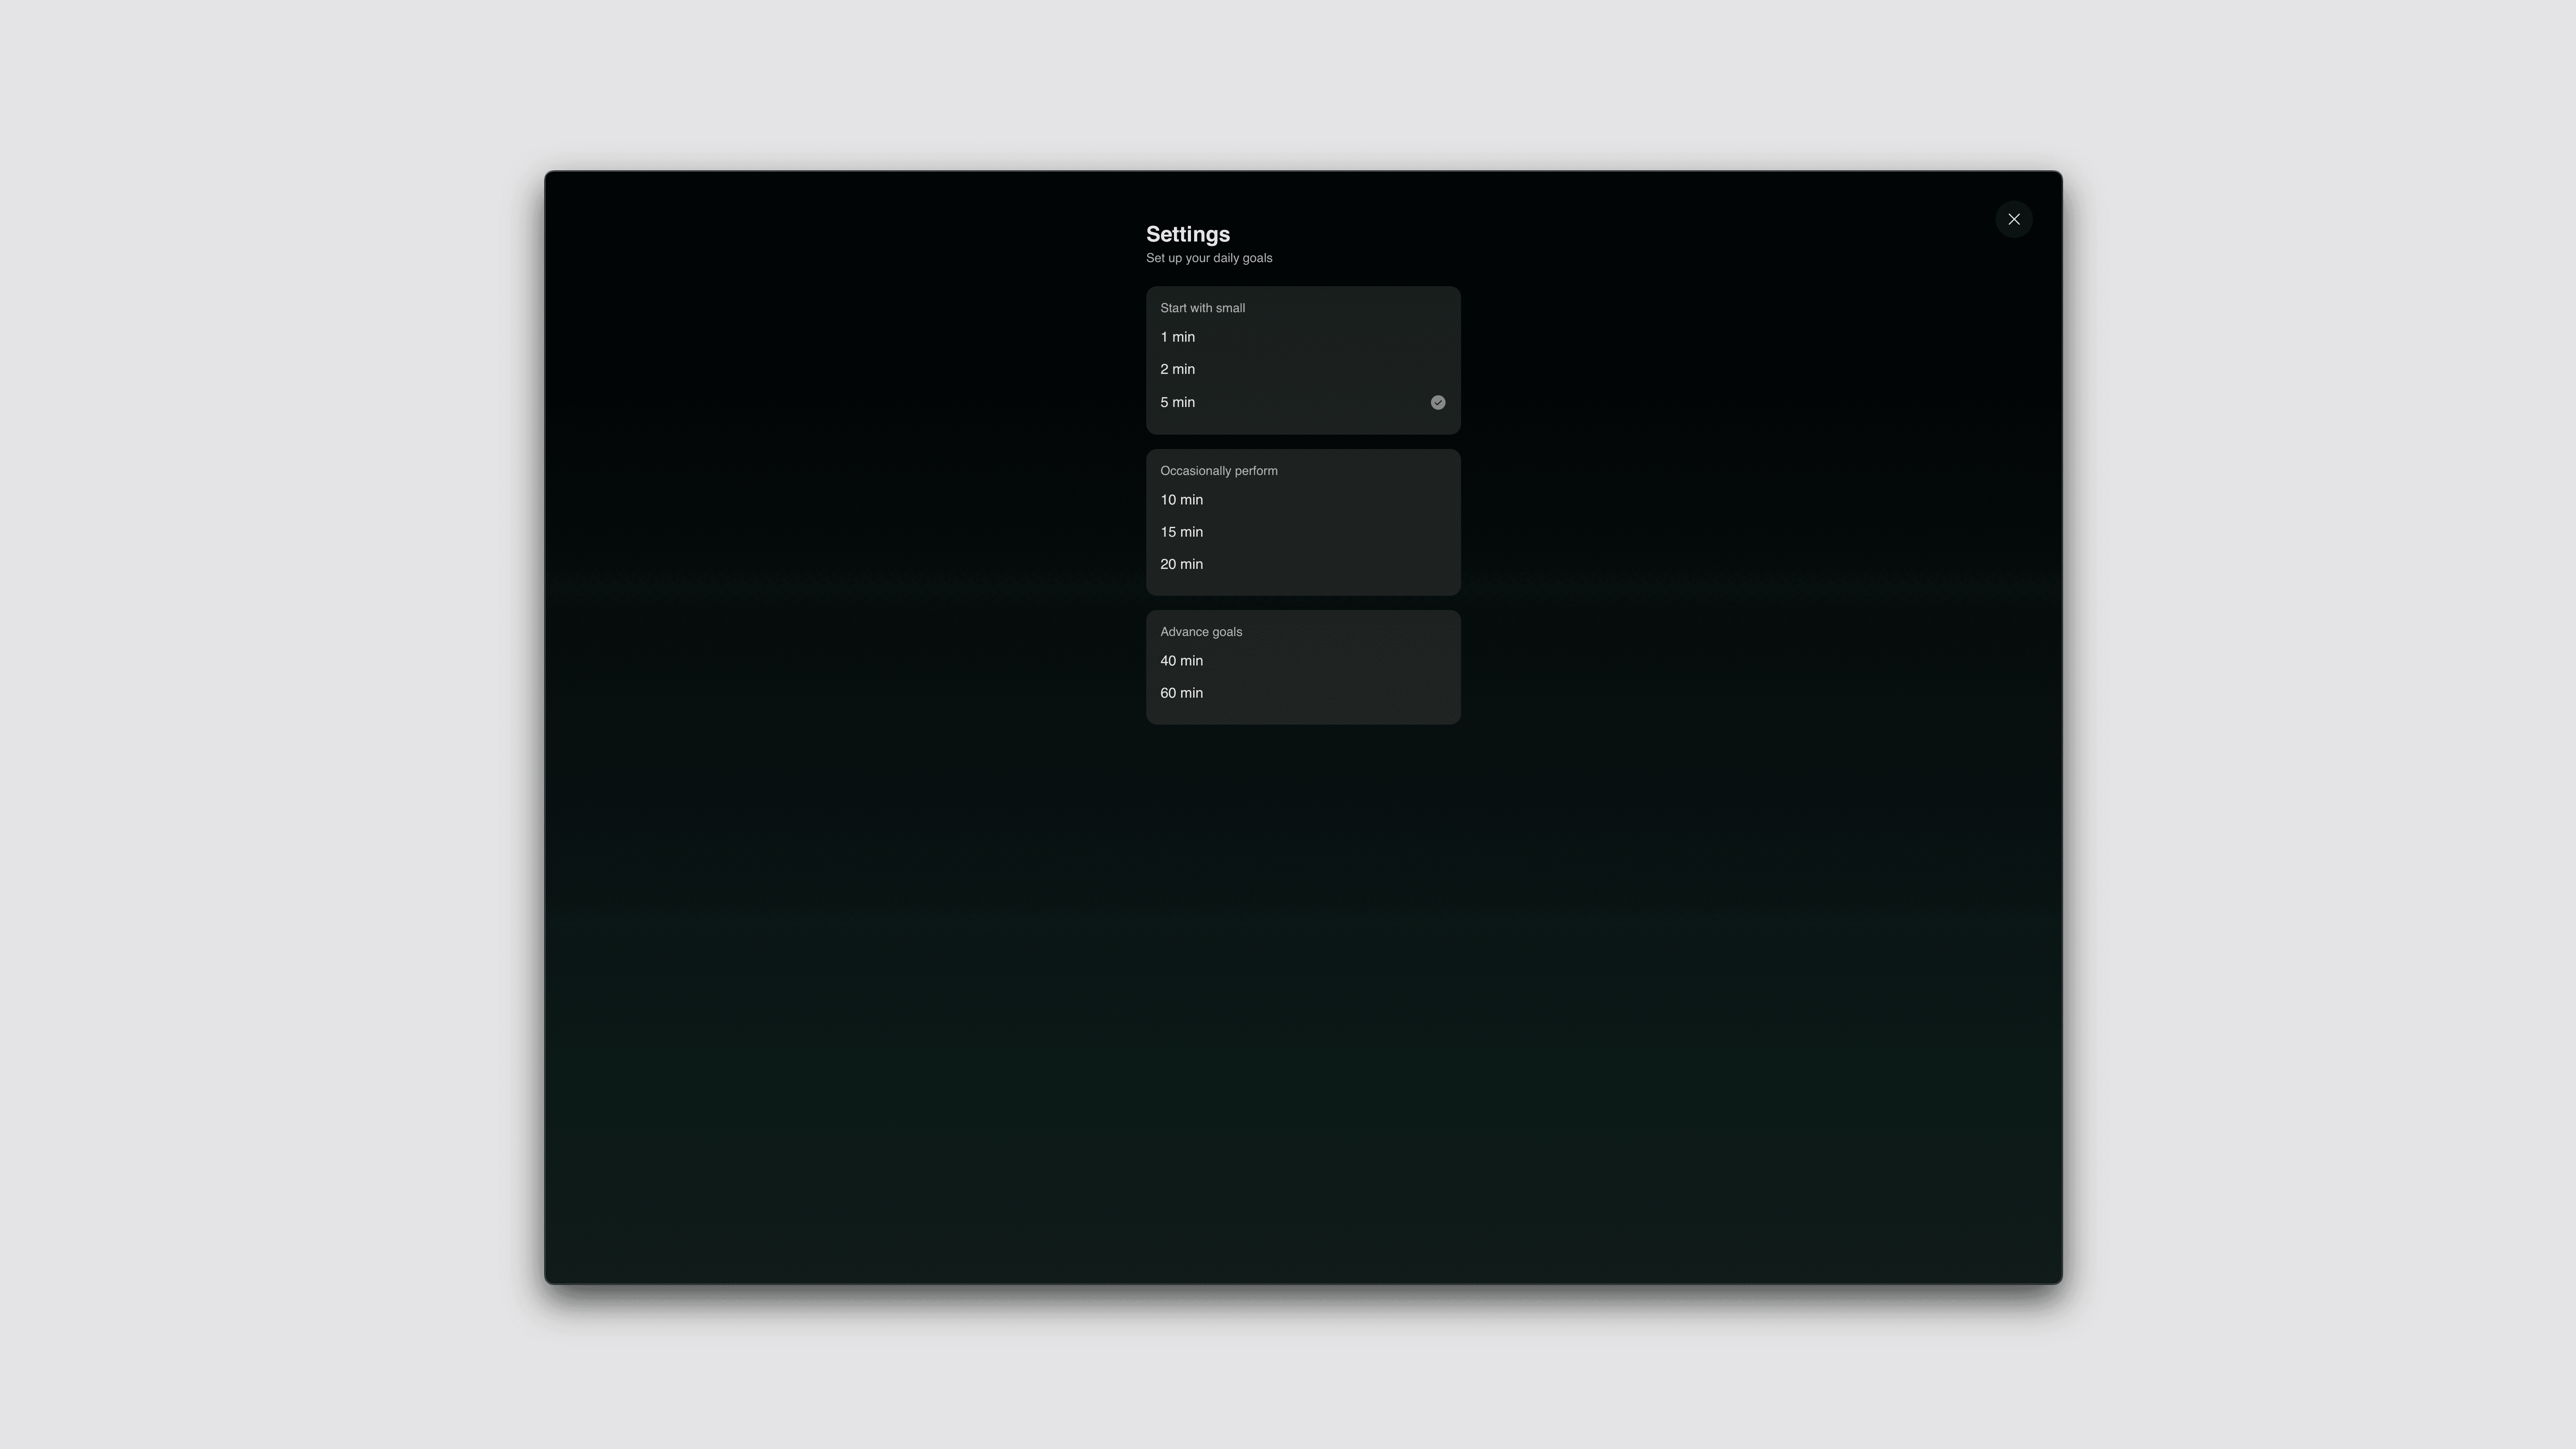Set the daily goal to 10 min
2576x1449 pixels.
[1181, 500]
